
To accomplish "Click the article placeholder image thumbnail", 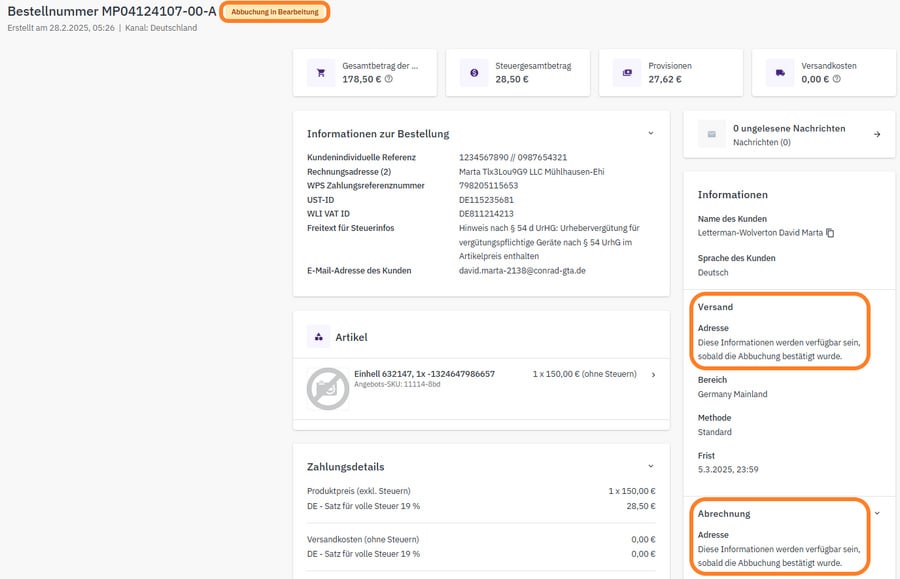I will [328, 389].
